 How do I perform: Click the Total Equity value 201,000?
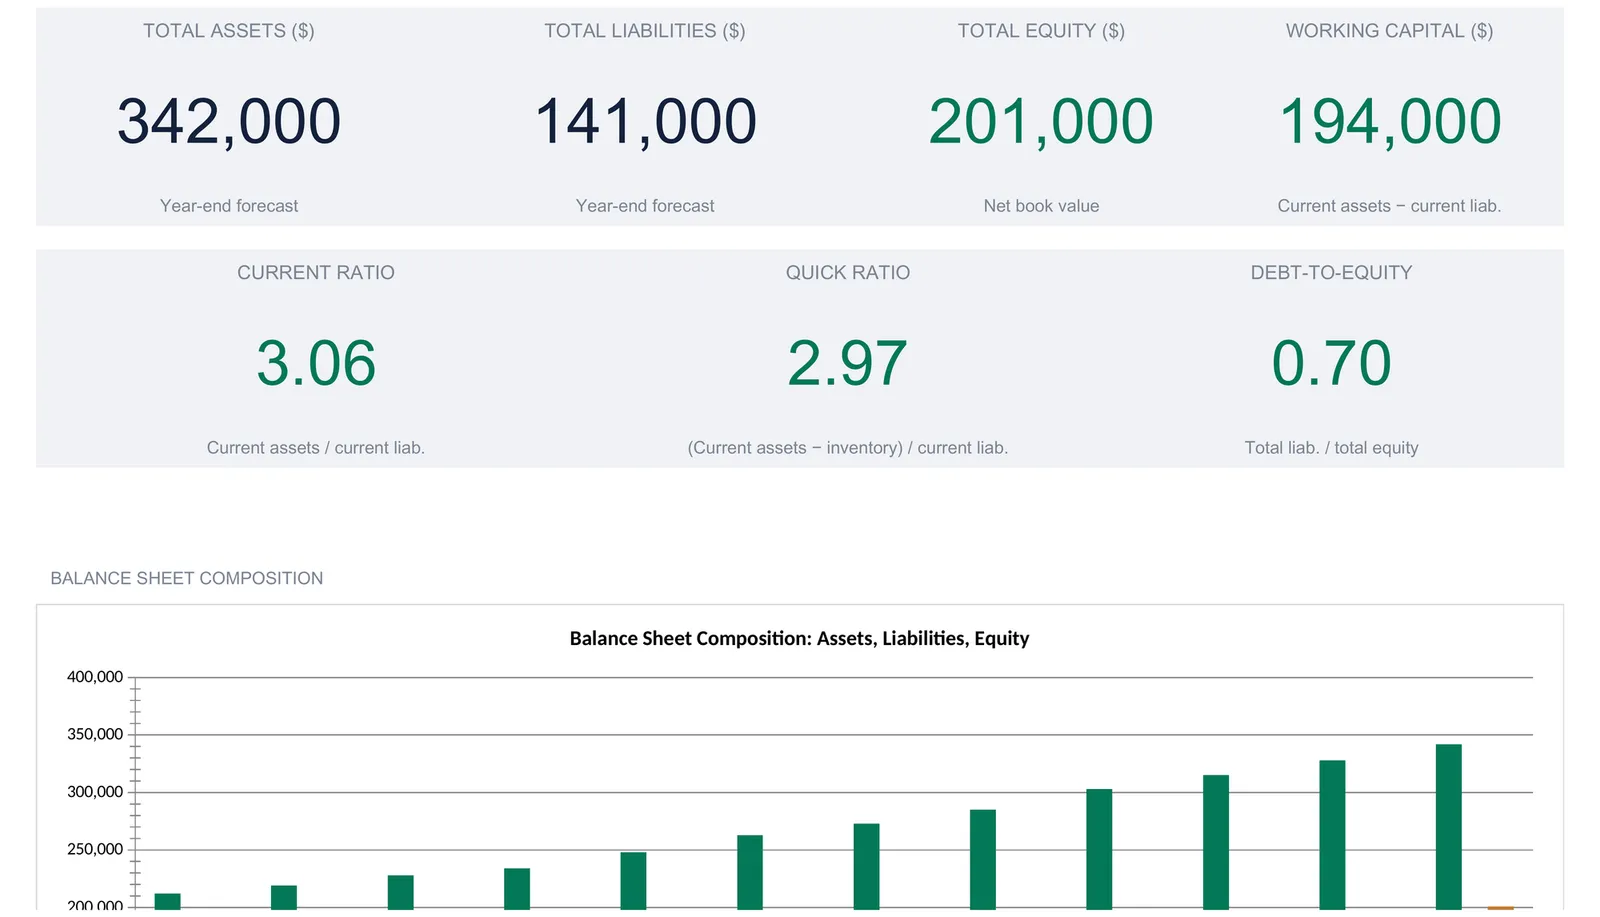pyautogui.click(x=1041, y=122)
